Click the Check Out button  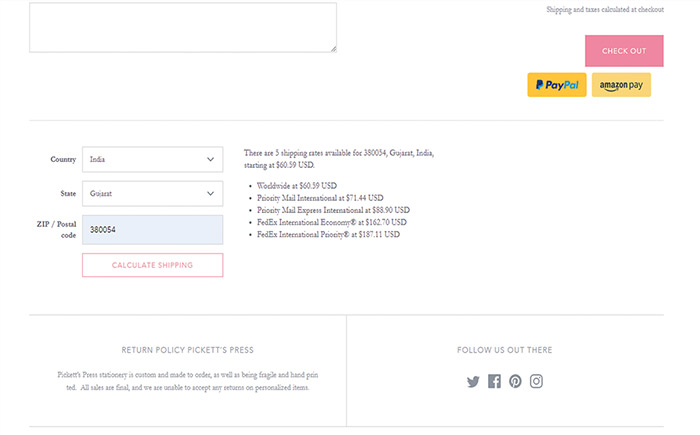coord(623,51)
